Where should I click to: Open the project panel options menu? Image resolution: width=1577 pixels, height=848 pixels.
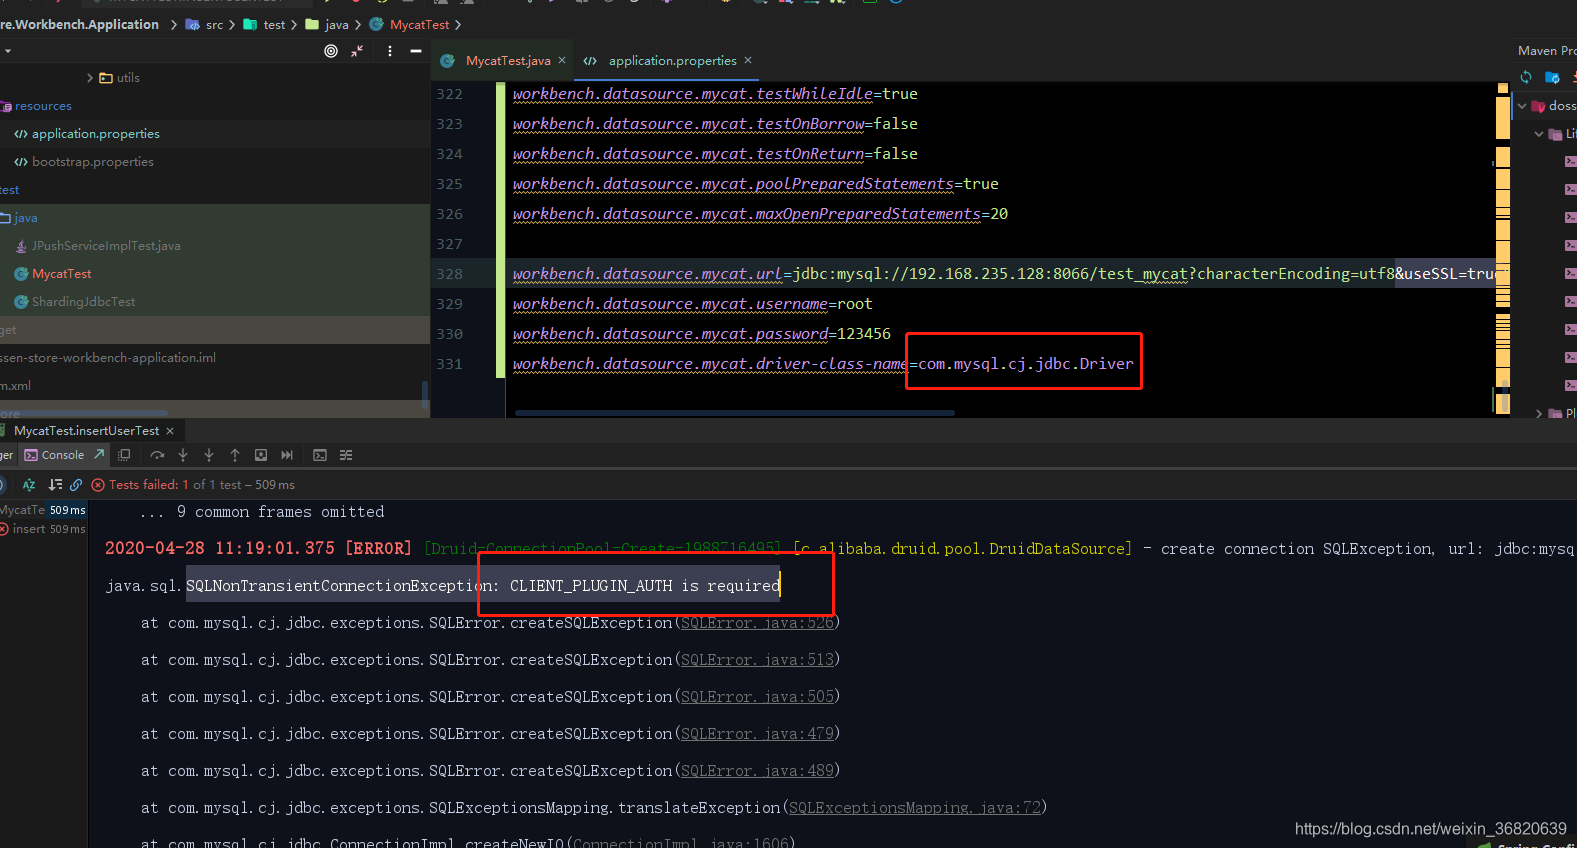click(x=390, y=51)
